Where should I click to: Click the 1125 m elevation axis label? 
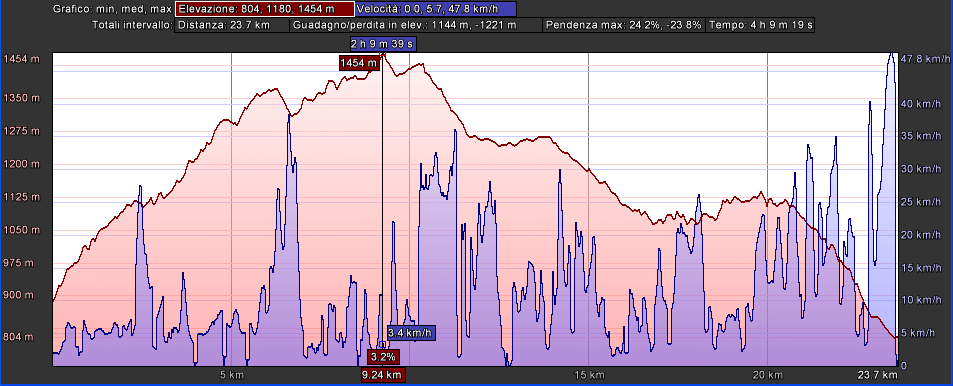pyautogui.click(x=21, y=196)
